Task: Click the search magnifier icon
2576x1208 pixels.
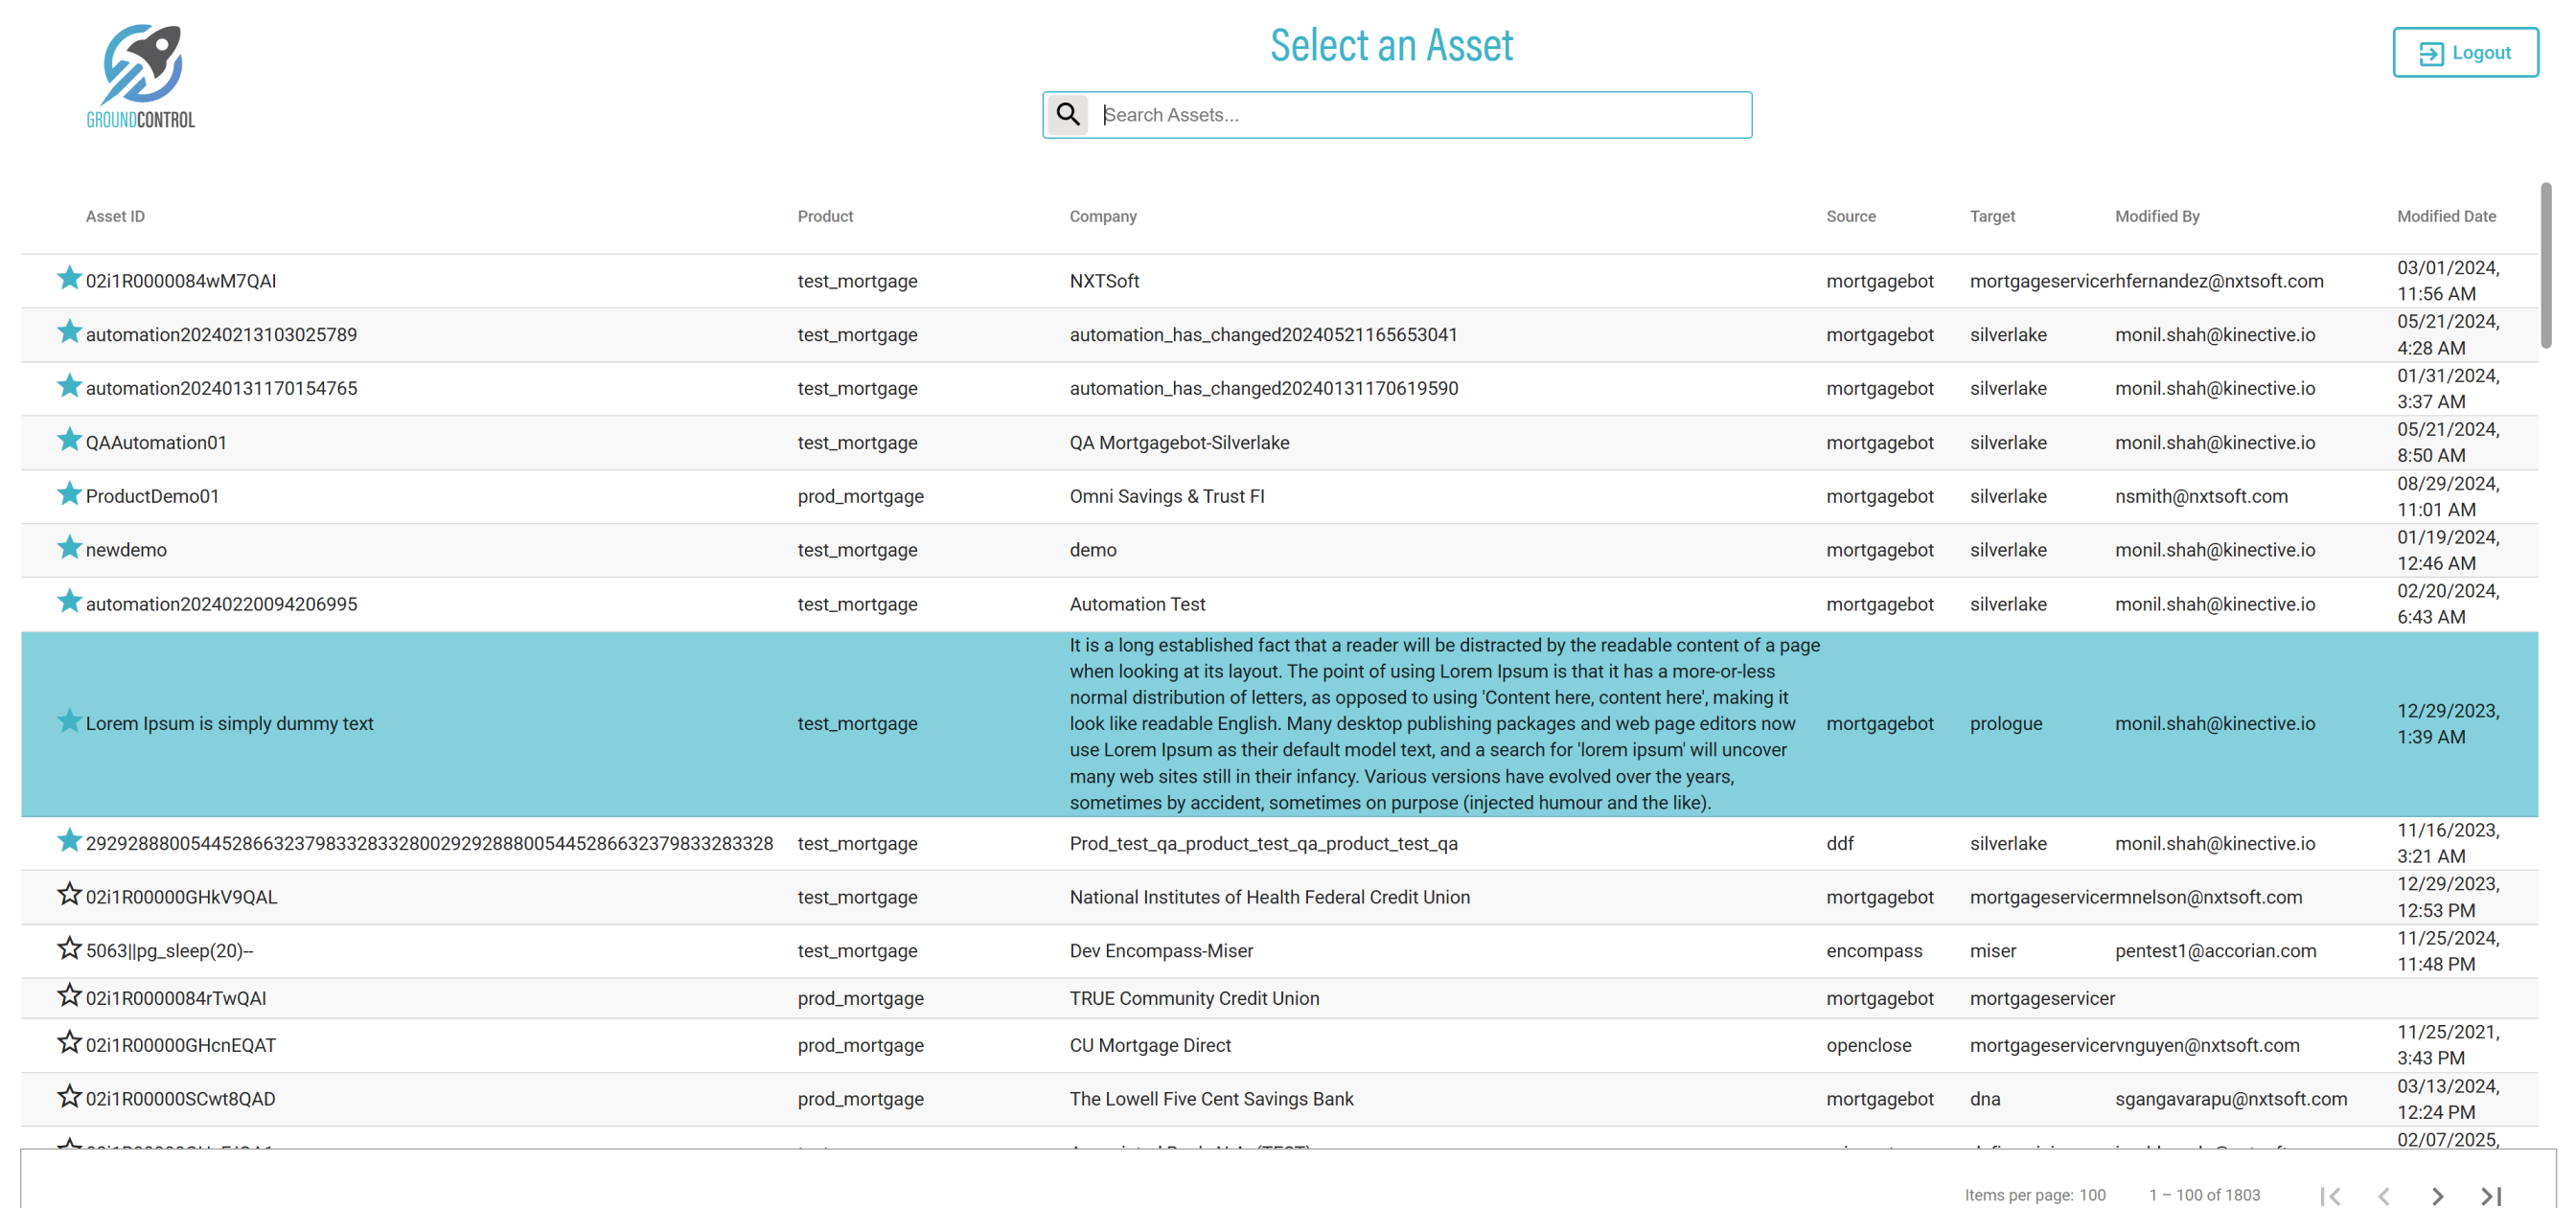Action: coord(1067,114)
